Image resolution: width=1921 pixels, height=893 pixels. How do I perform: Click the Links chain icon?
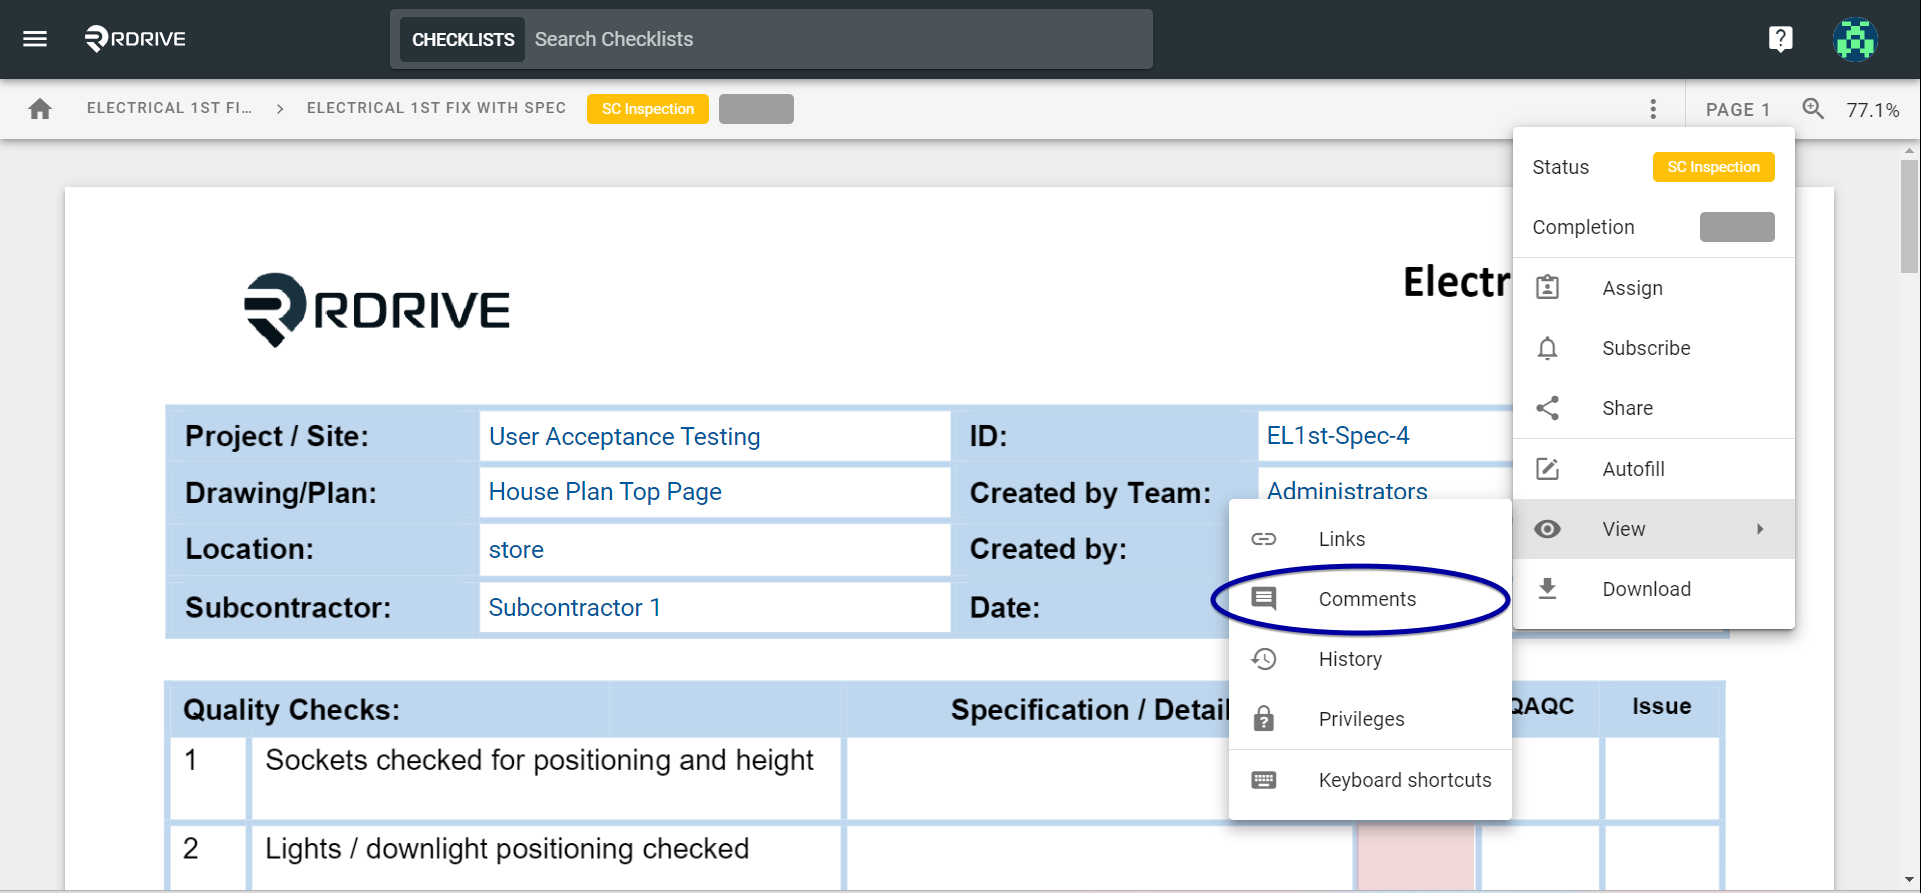1264,539
